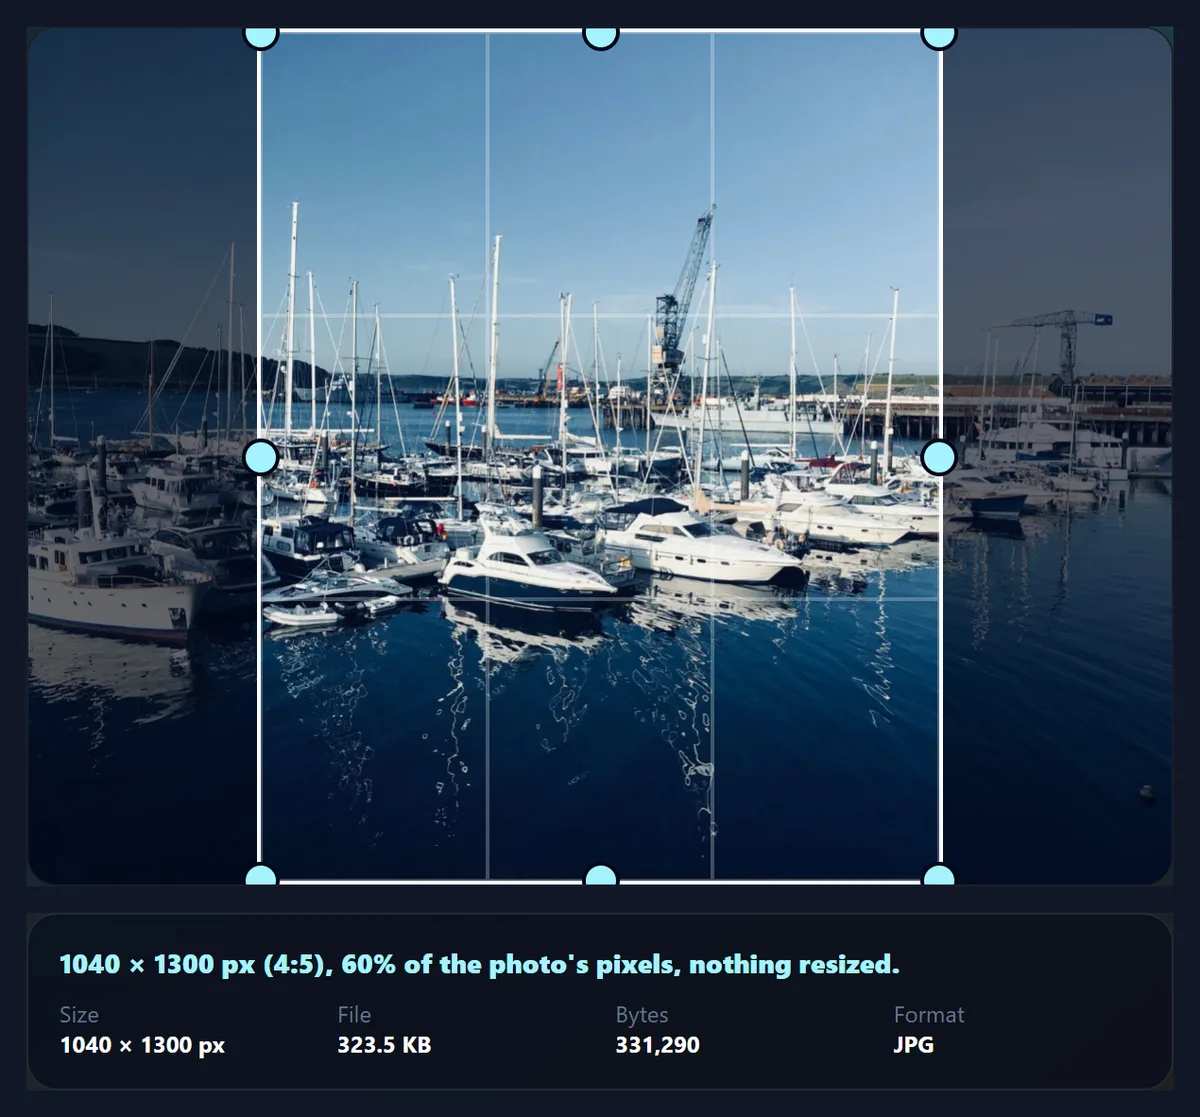1200x1117 pixels.
Task: Click the "File" label
Action: 354,1014
